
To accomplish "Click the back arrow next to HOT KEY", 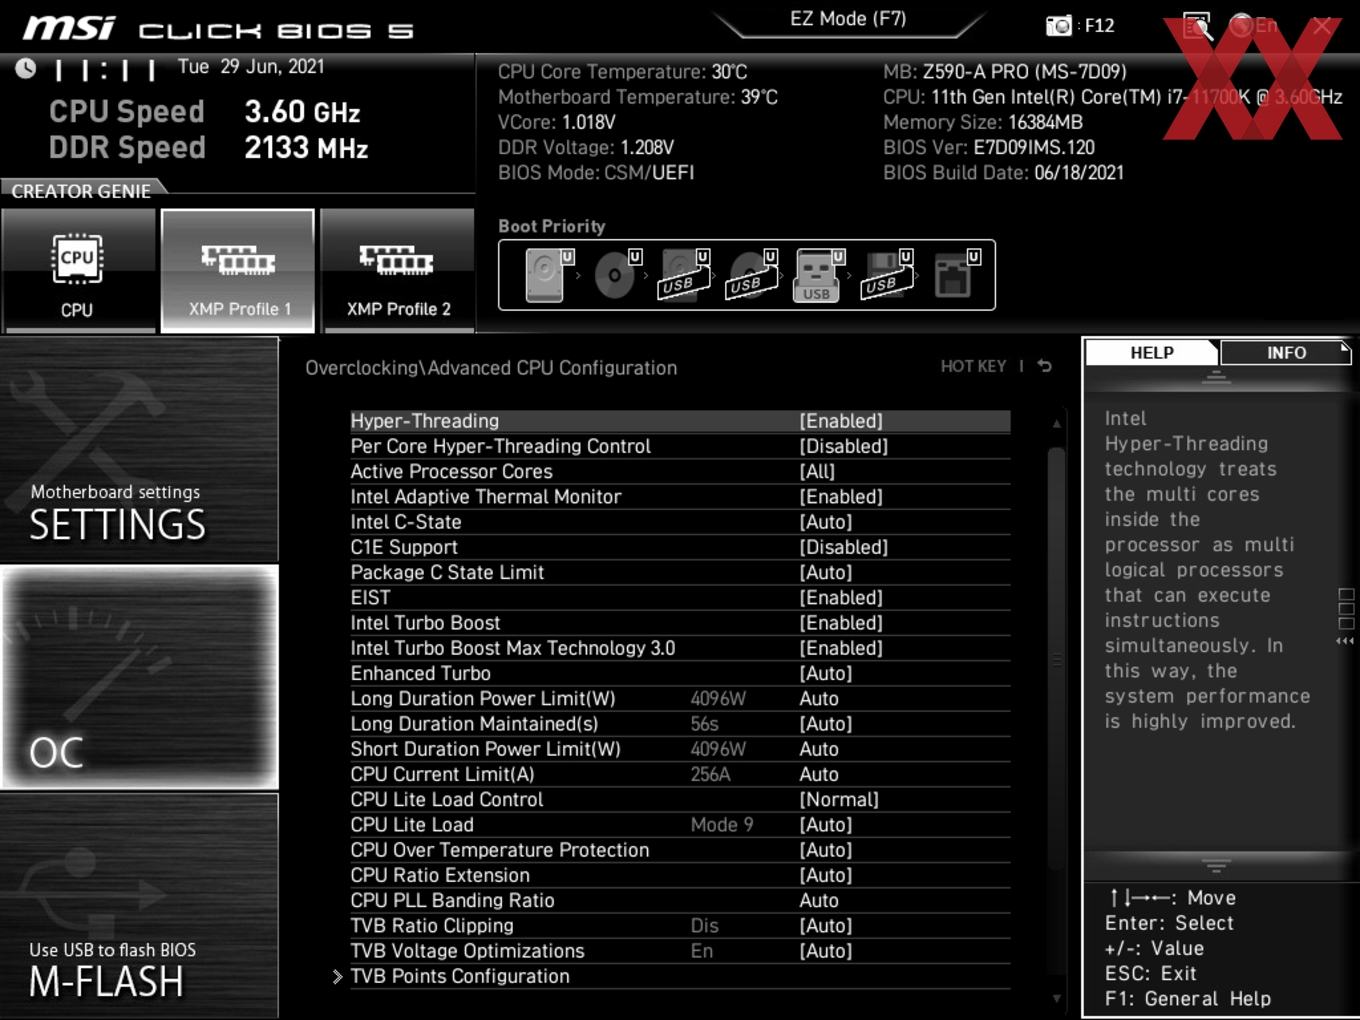I will 1045,366.
